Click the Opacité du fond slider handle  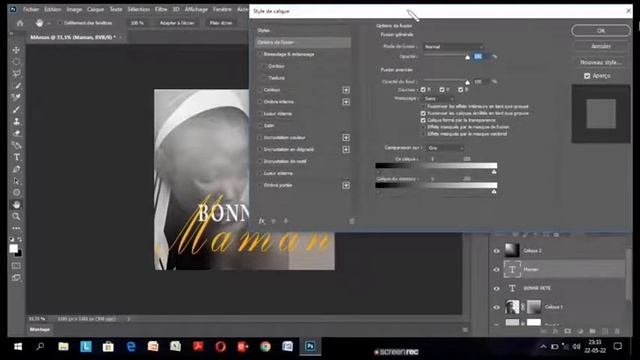click(x=467, y=82)
